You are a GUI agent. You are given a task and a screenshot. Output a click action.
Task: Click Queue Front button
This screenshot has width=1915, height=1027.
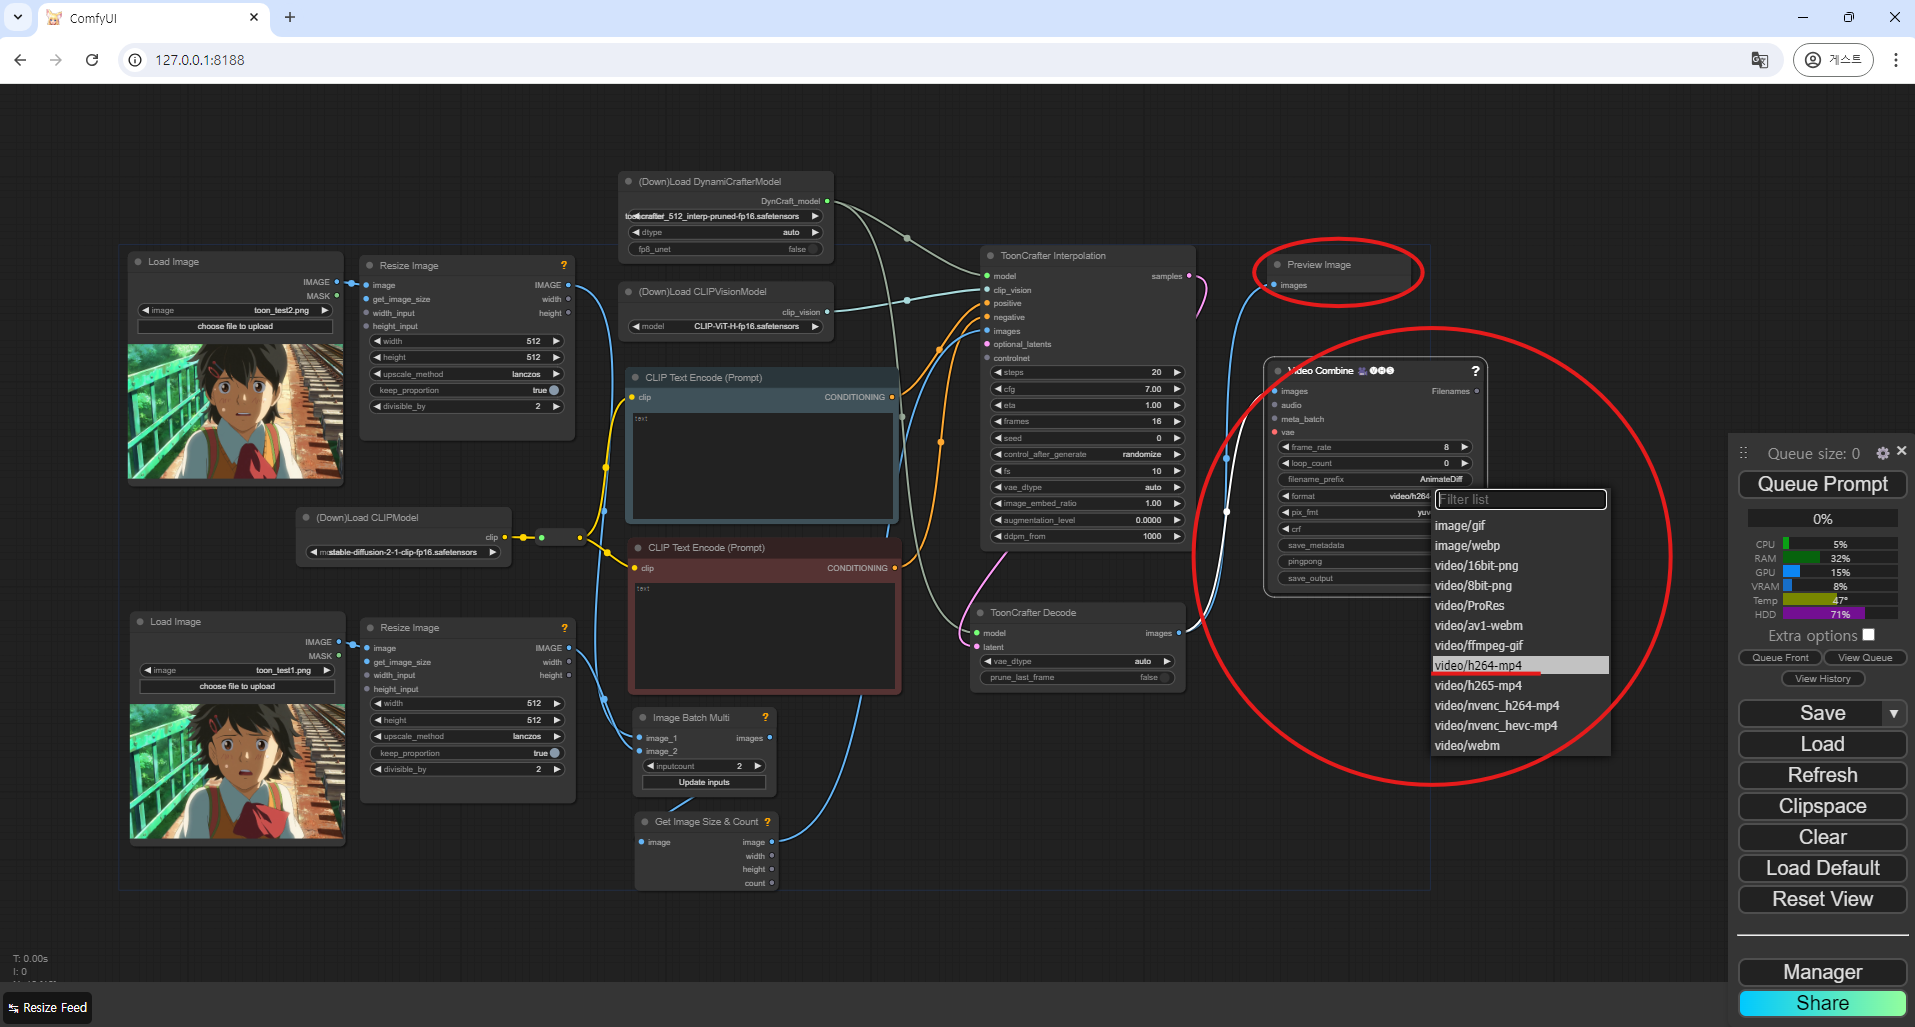[1780, 658]
